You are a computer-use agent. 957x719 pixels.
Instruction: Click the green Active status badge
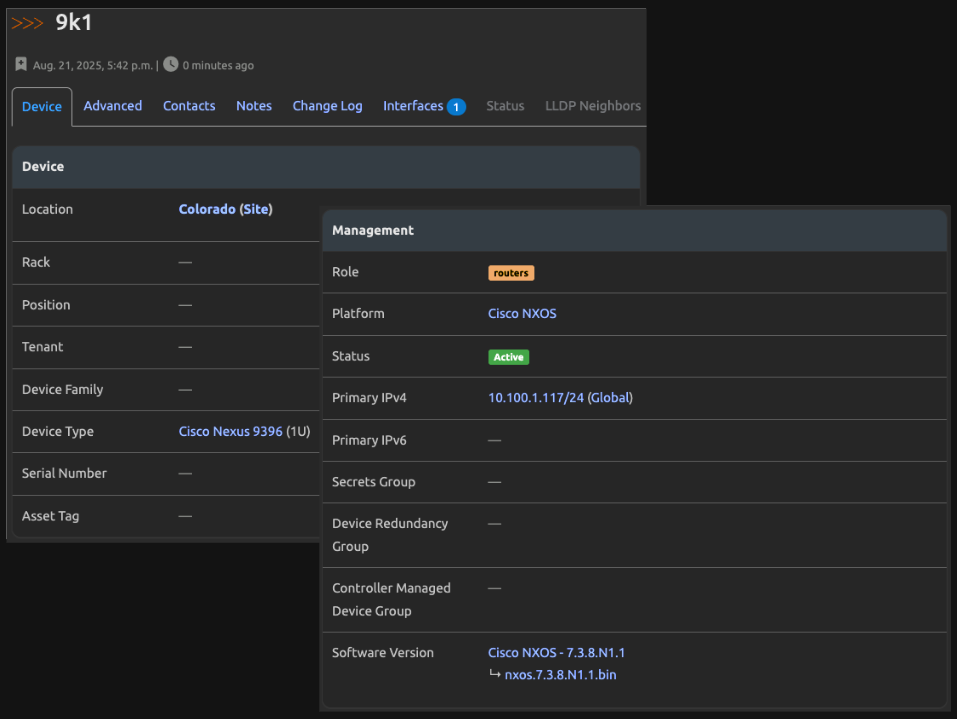508,356
